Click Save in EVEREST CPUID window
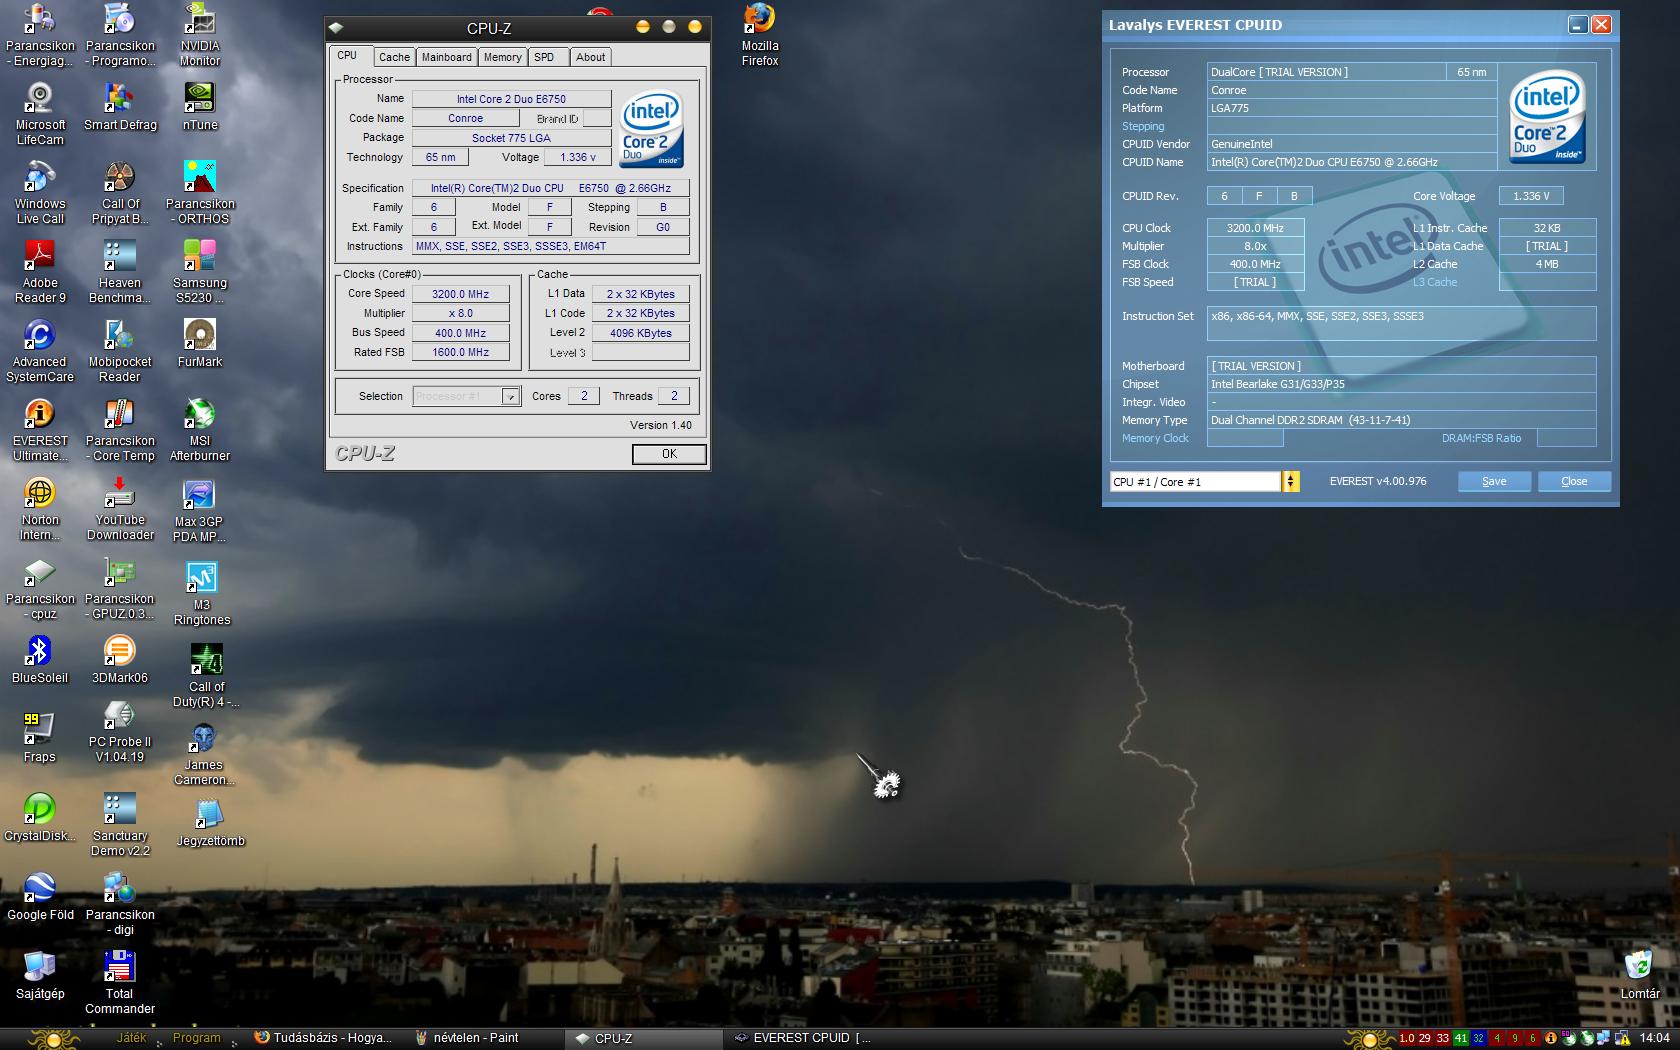 [1494, 481]
